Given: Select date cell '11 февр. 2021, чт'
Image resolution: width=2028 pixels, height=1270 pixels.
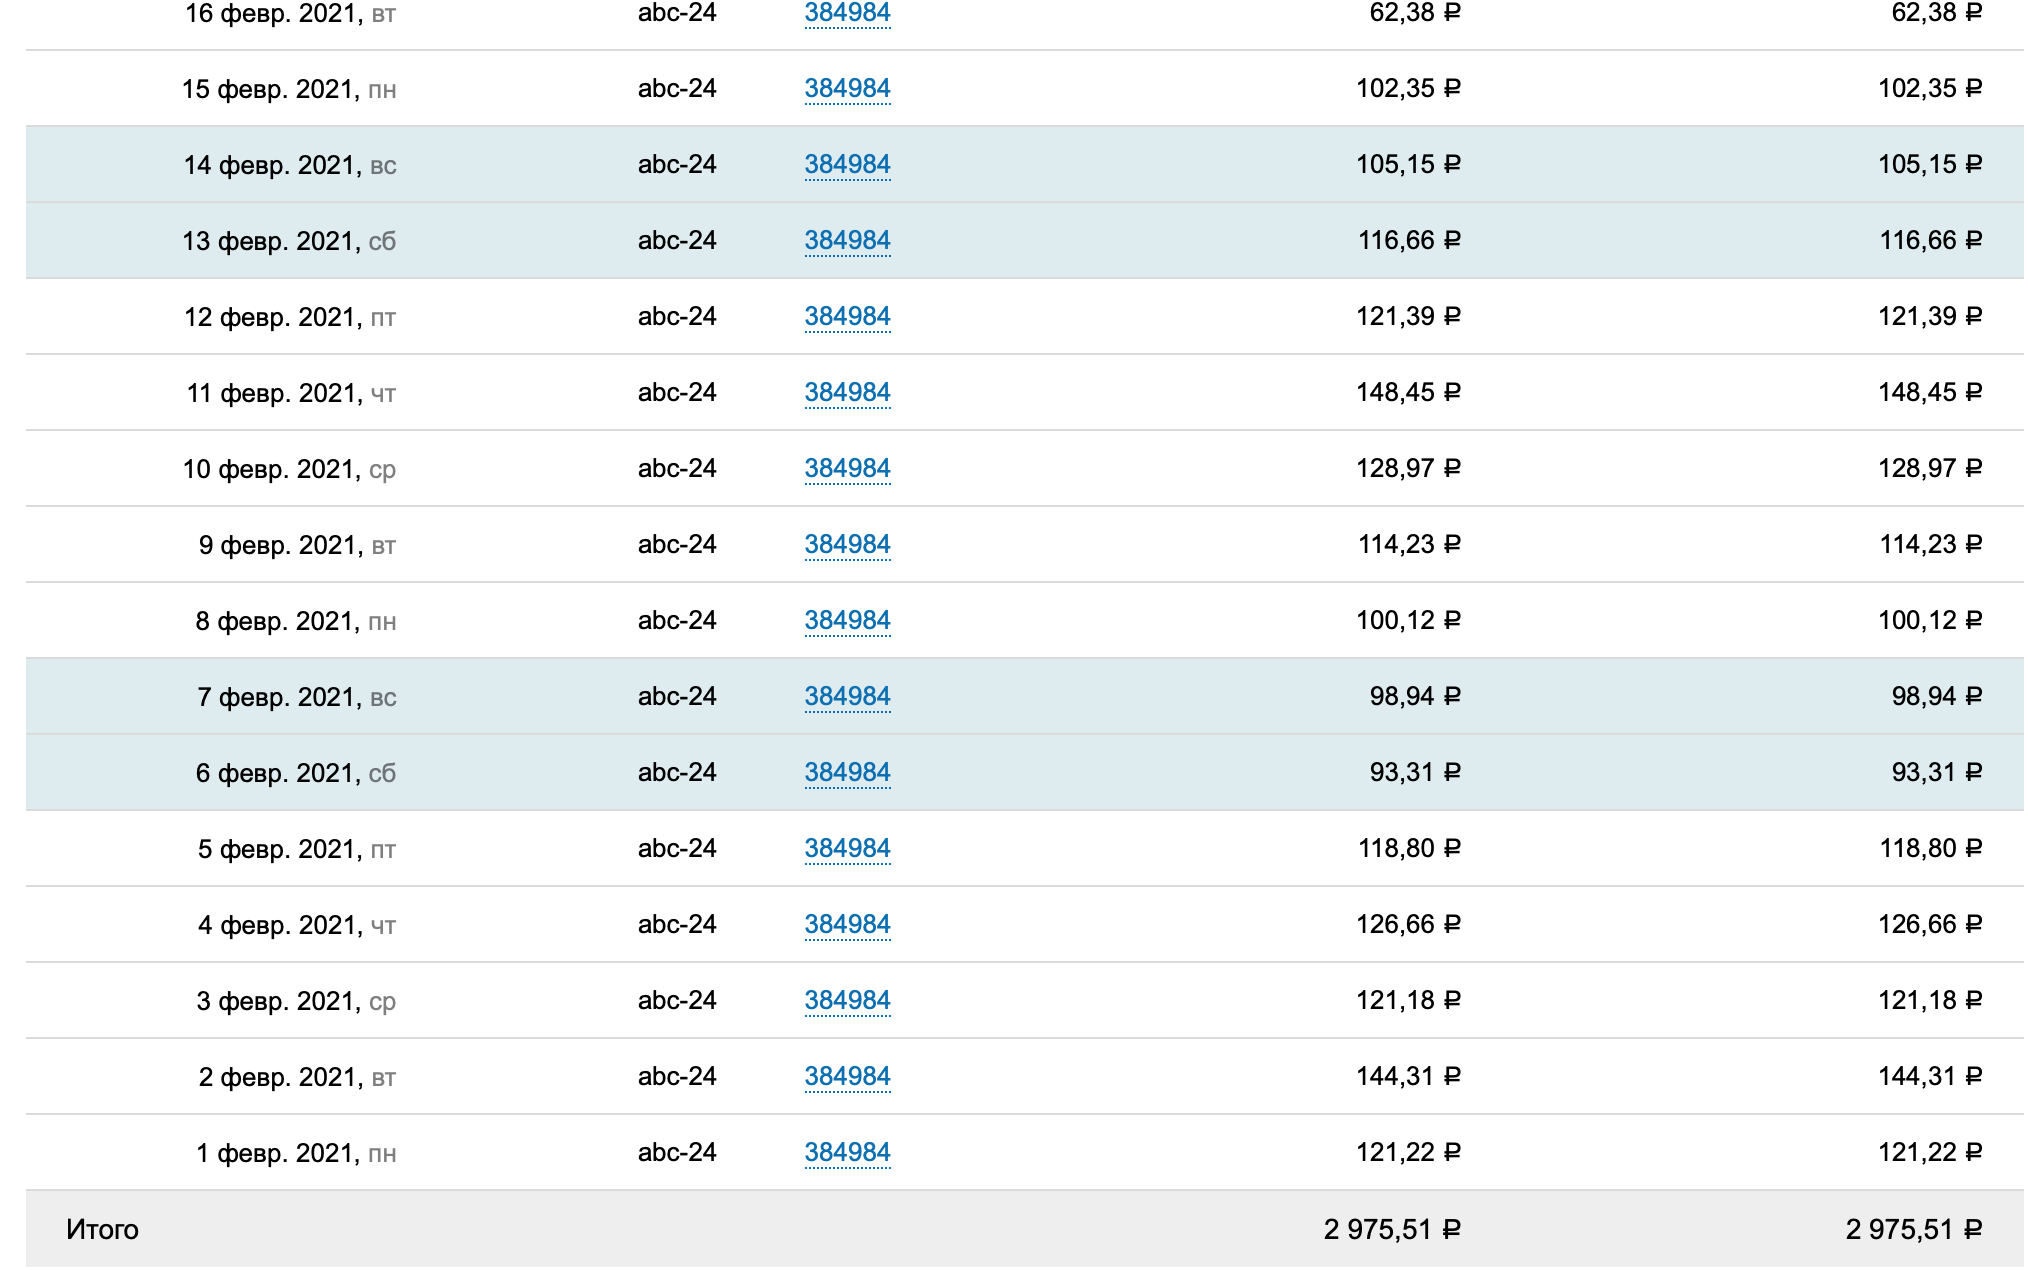Looking at the screenshot, I should [291, 393].
